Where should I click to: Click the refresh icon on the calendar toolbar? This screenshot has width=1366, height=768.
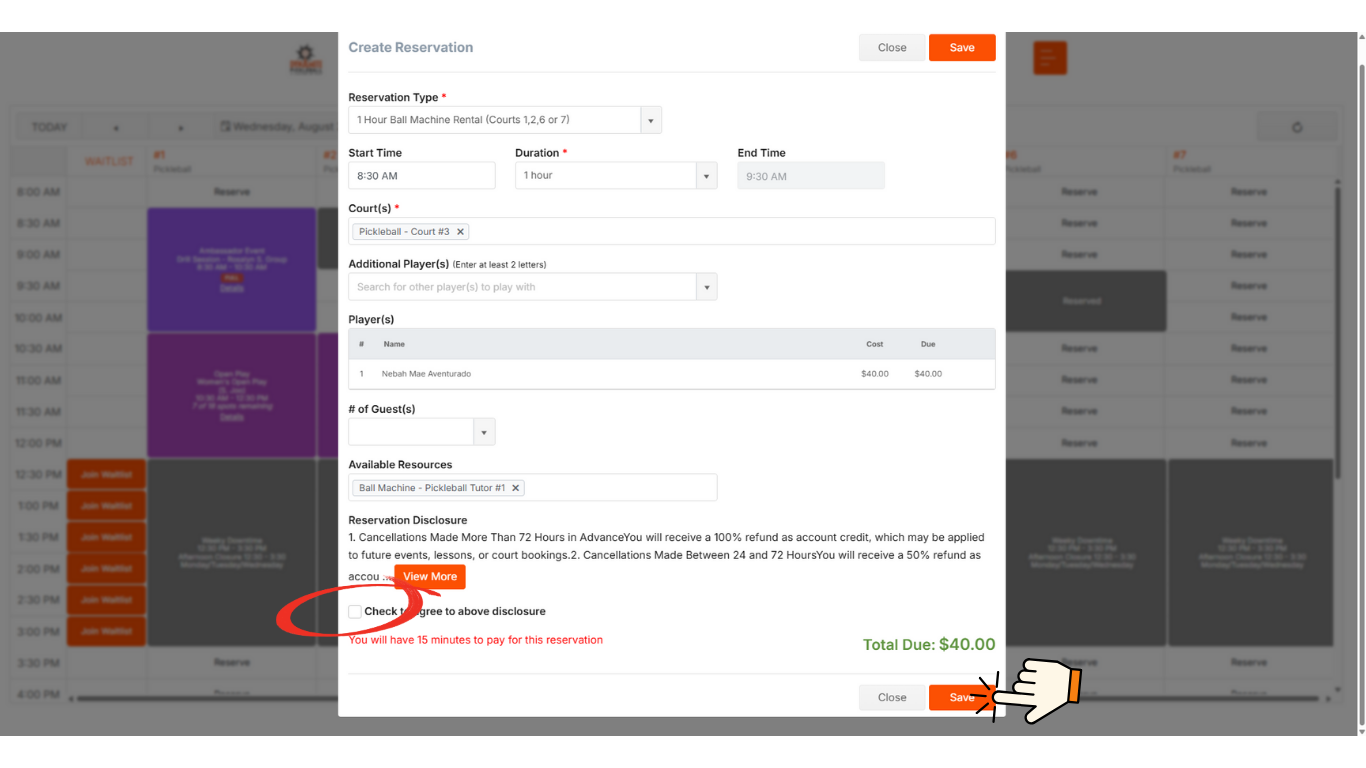pos(1297,126)
